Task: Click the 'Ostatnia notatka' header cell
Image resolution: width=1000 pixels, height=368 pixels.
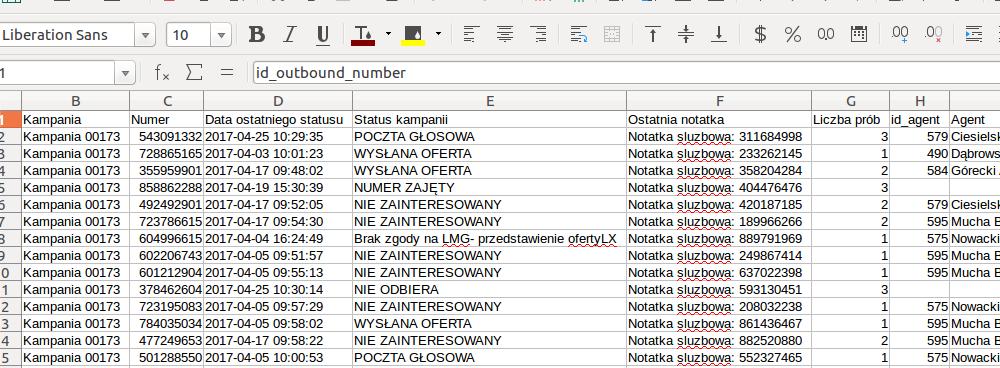Action: 719,119
